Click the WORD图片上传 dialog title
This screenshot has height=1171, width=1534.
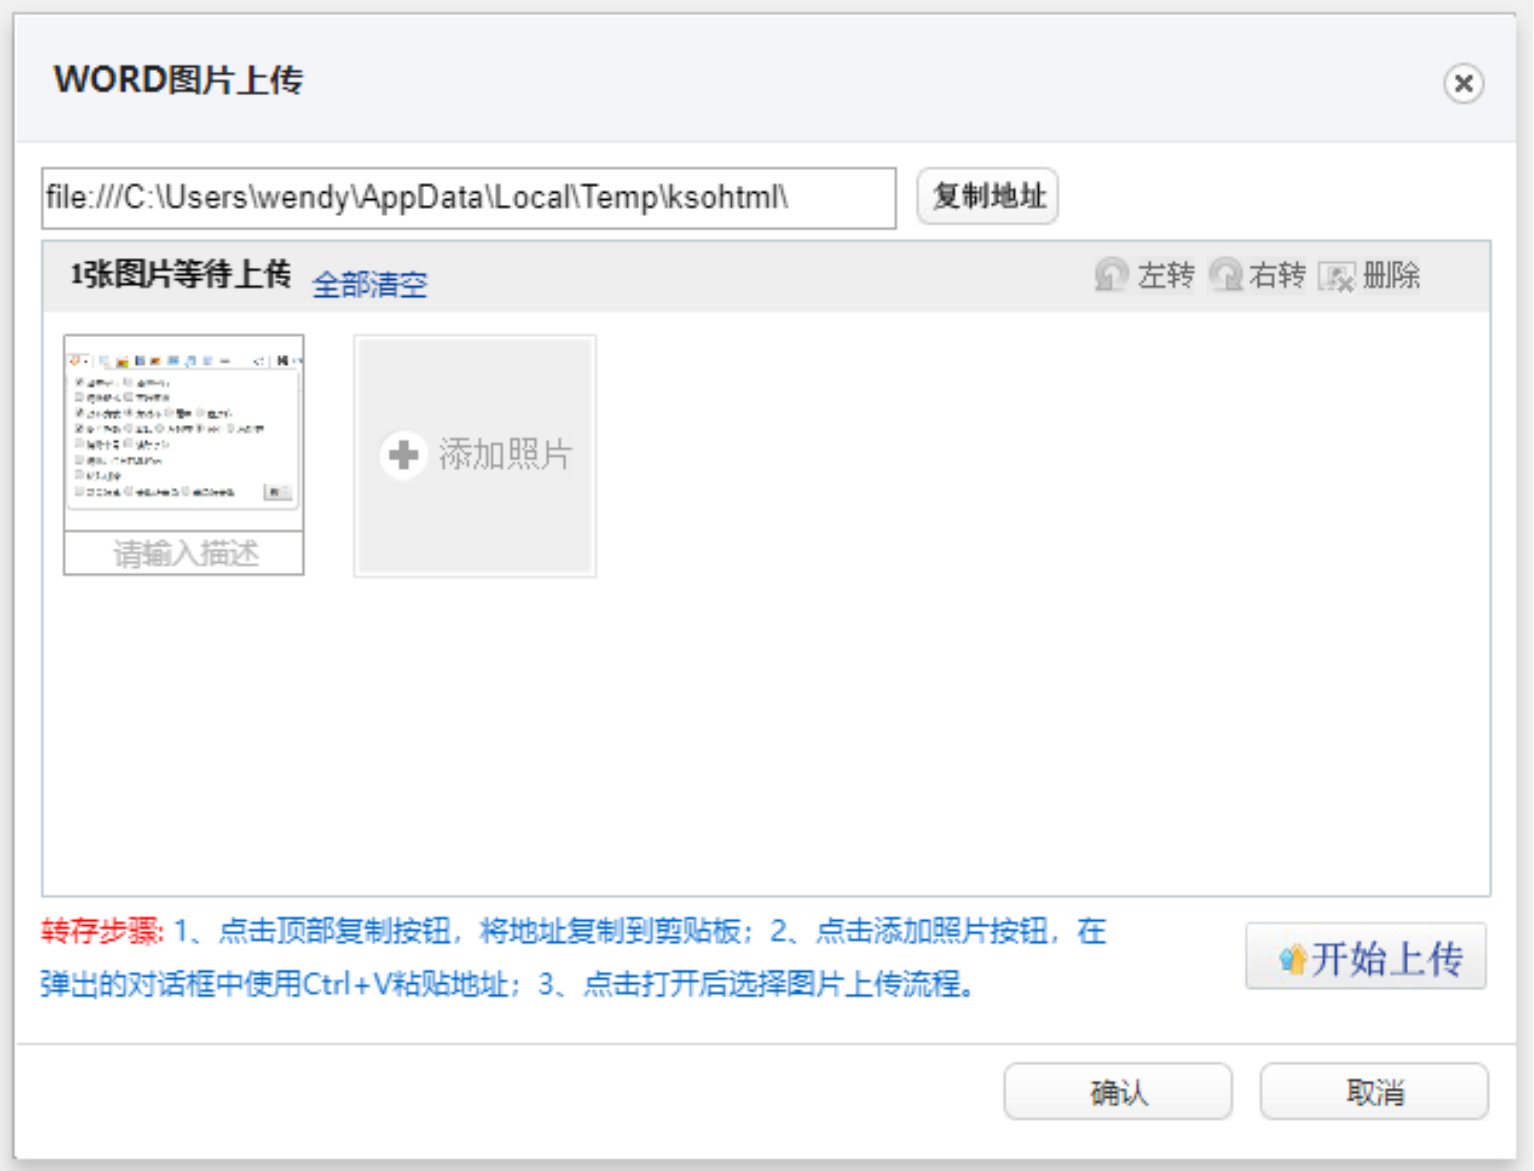pyautogui.click(x=178, y=80)
